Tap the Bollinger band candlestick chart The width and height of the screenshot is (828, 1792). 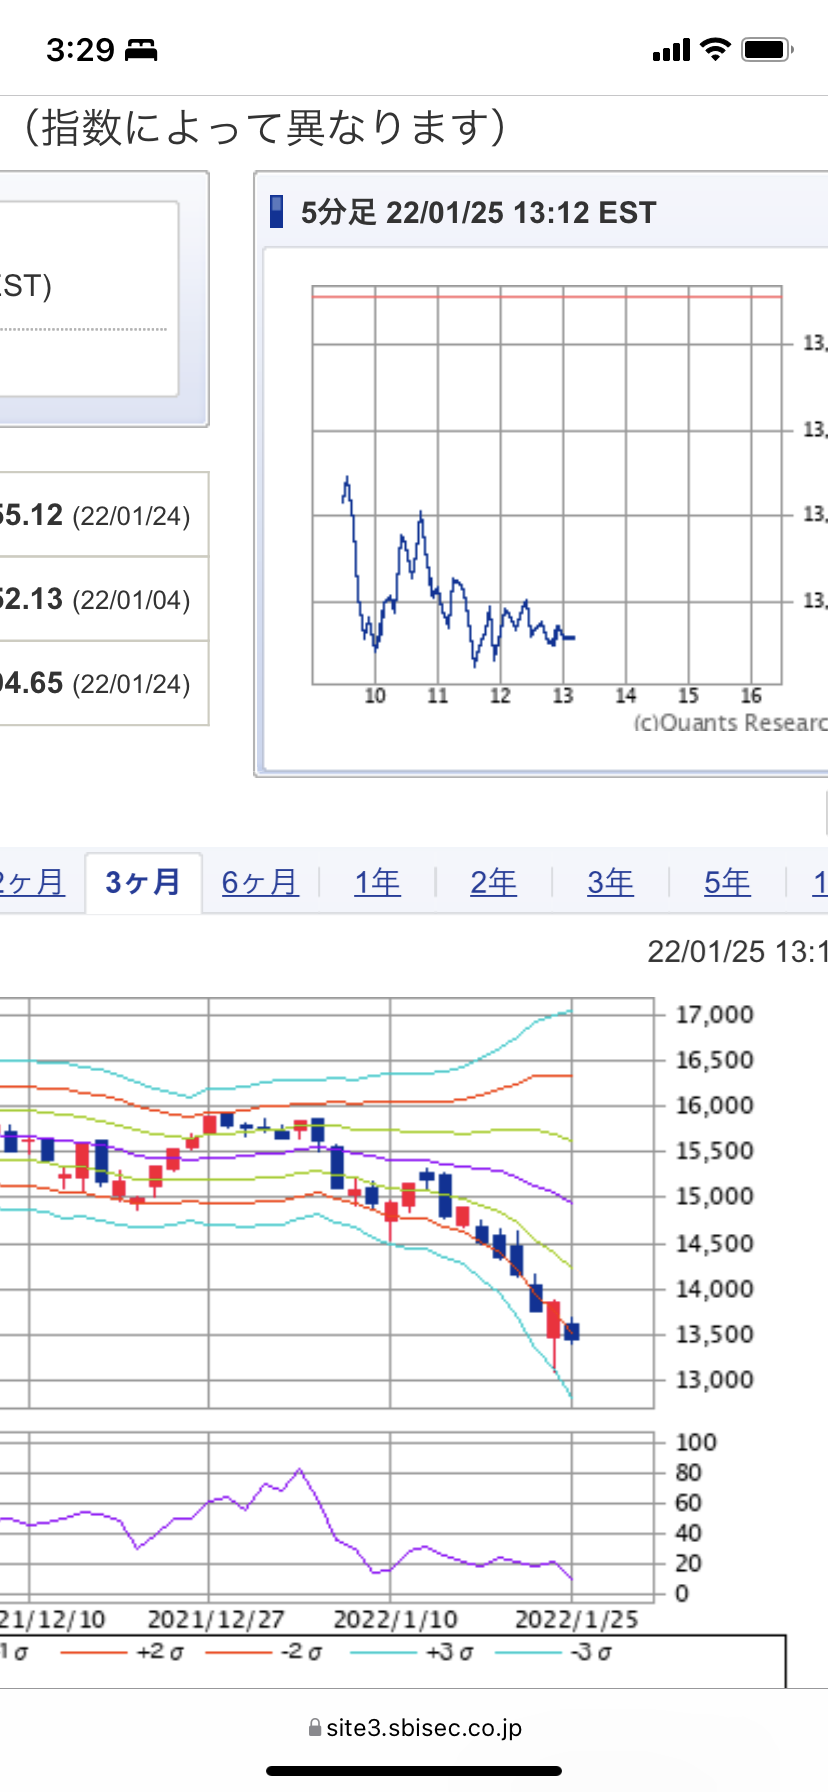click(330, 1202)
